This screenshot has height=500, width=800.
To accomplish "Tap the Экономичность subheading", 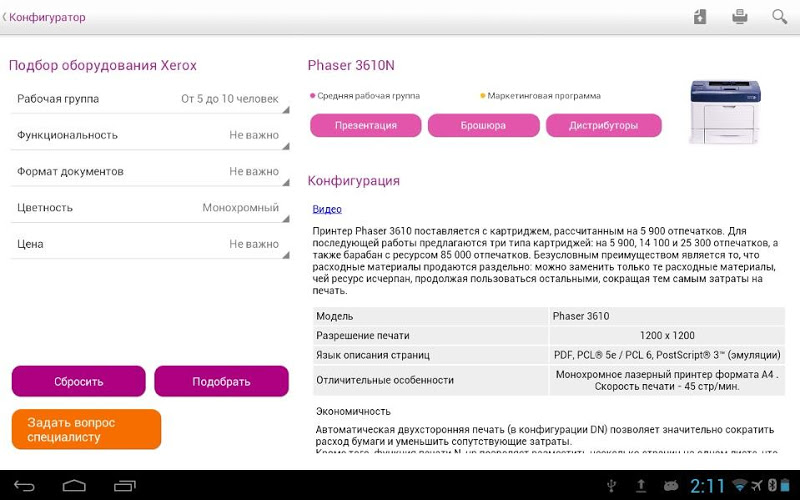I will coord(353,411).
